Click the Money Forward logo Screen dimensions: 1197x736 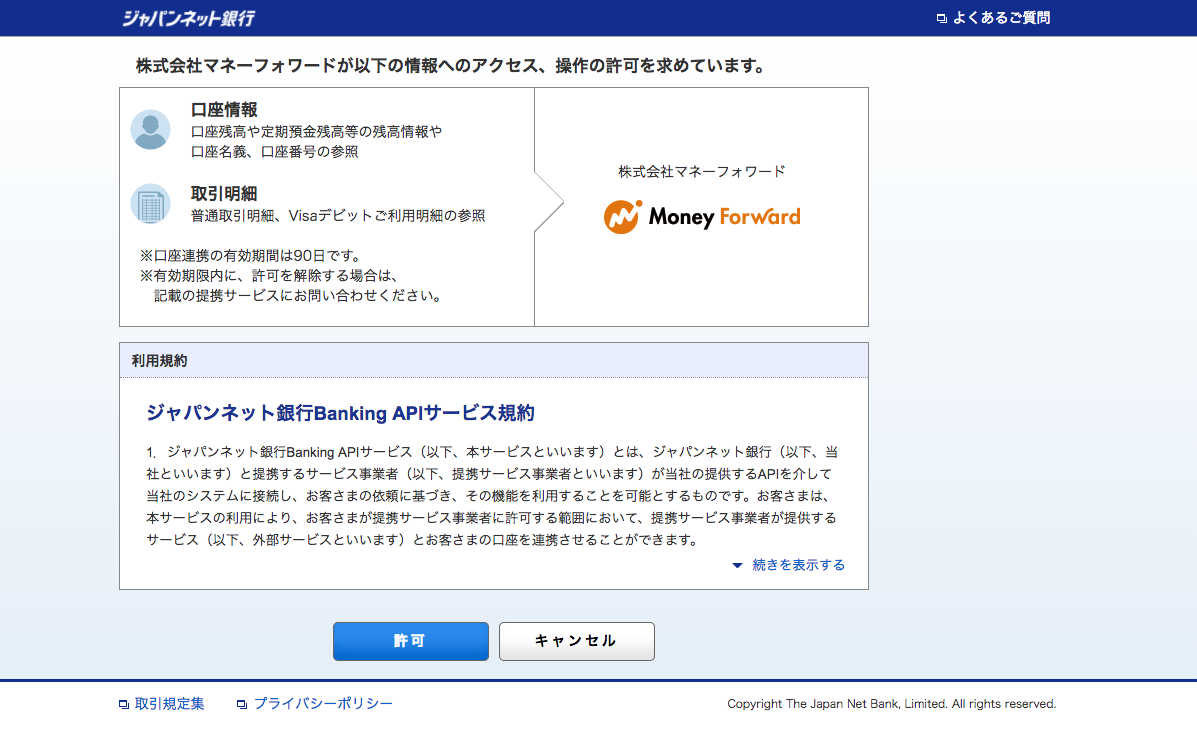(x=702, y=217)
